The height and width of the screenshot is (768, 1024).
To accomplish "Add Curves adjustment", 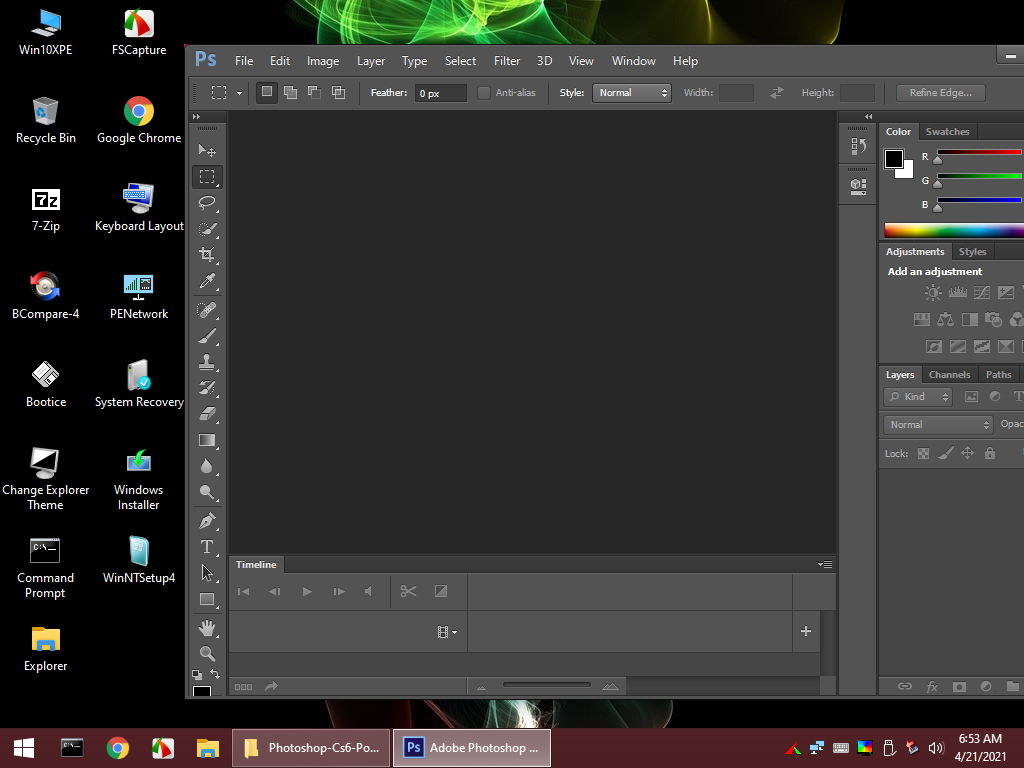I will [x=982, y=293].
